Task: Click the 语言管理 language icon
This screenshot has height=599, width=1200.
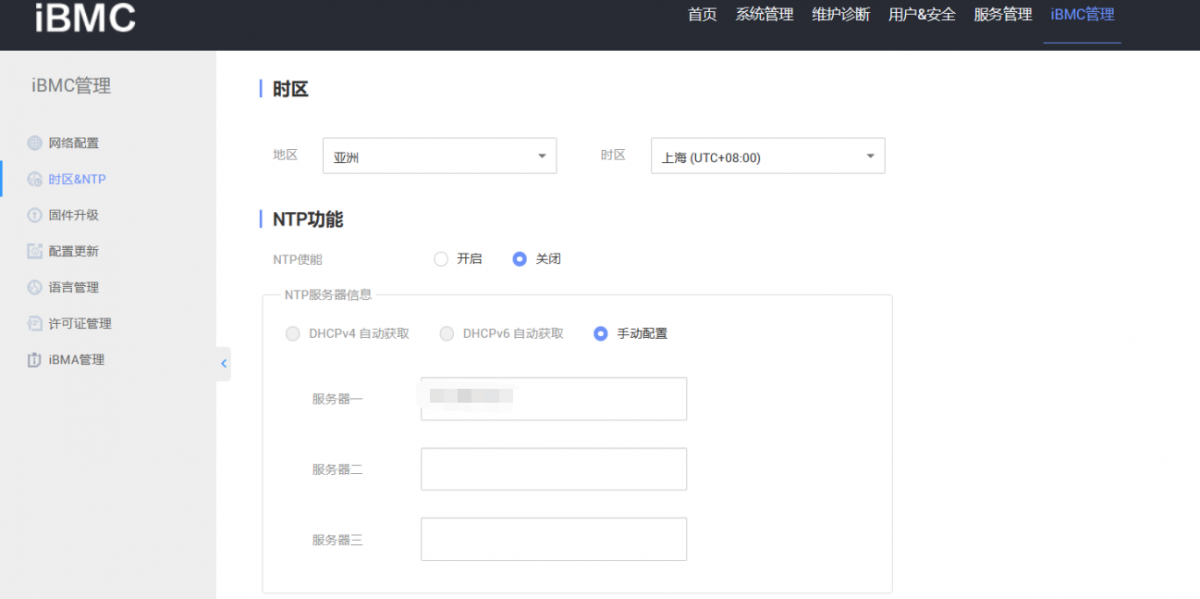Action: 35,287
